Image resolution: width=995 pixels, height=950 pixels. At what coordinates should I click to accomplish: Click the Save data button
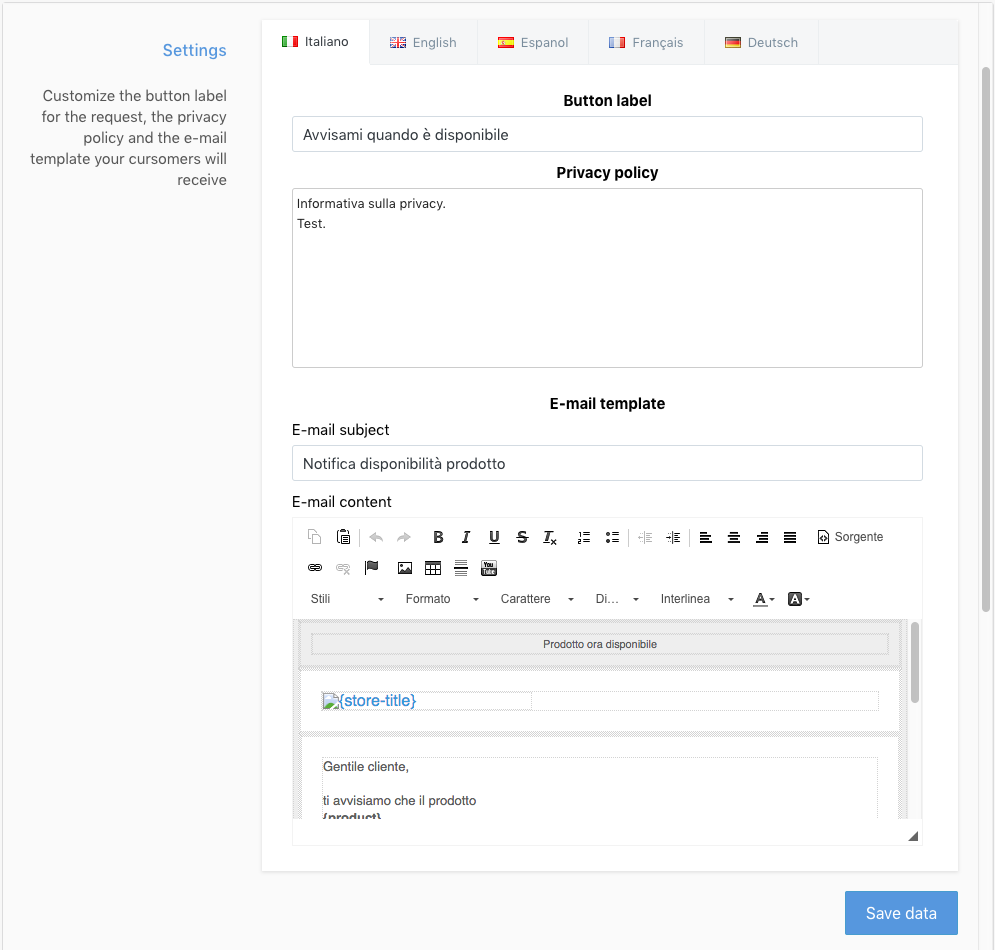pos(901,912)
